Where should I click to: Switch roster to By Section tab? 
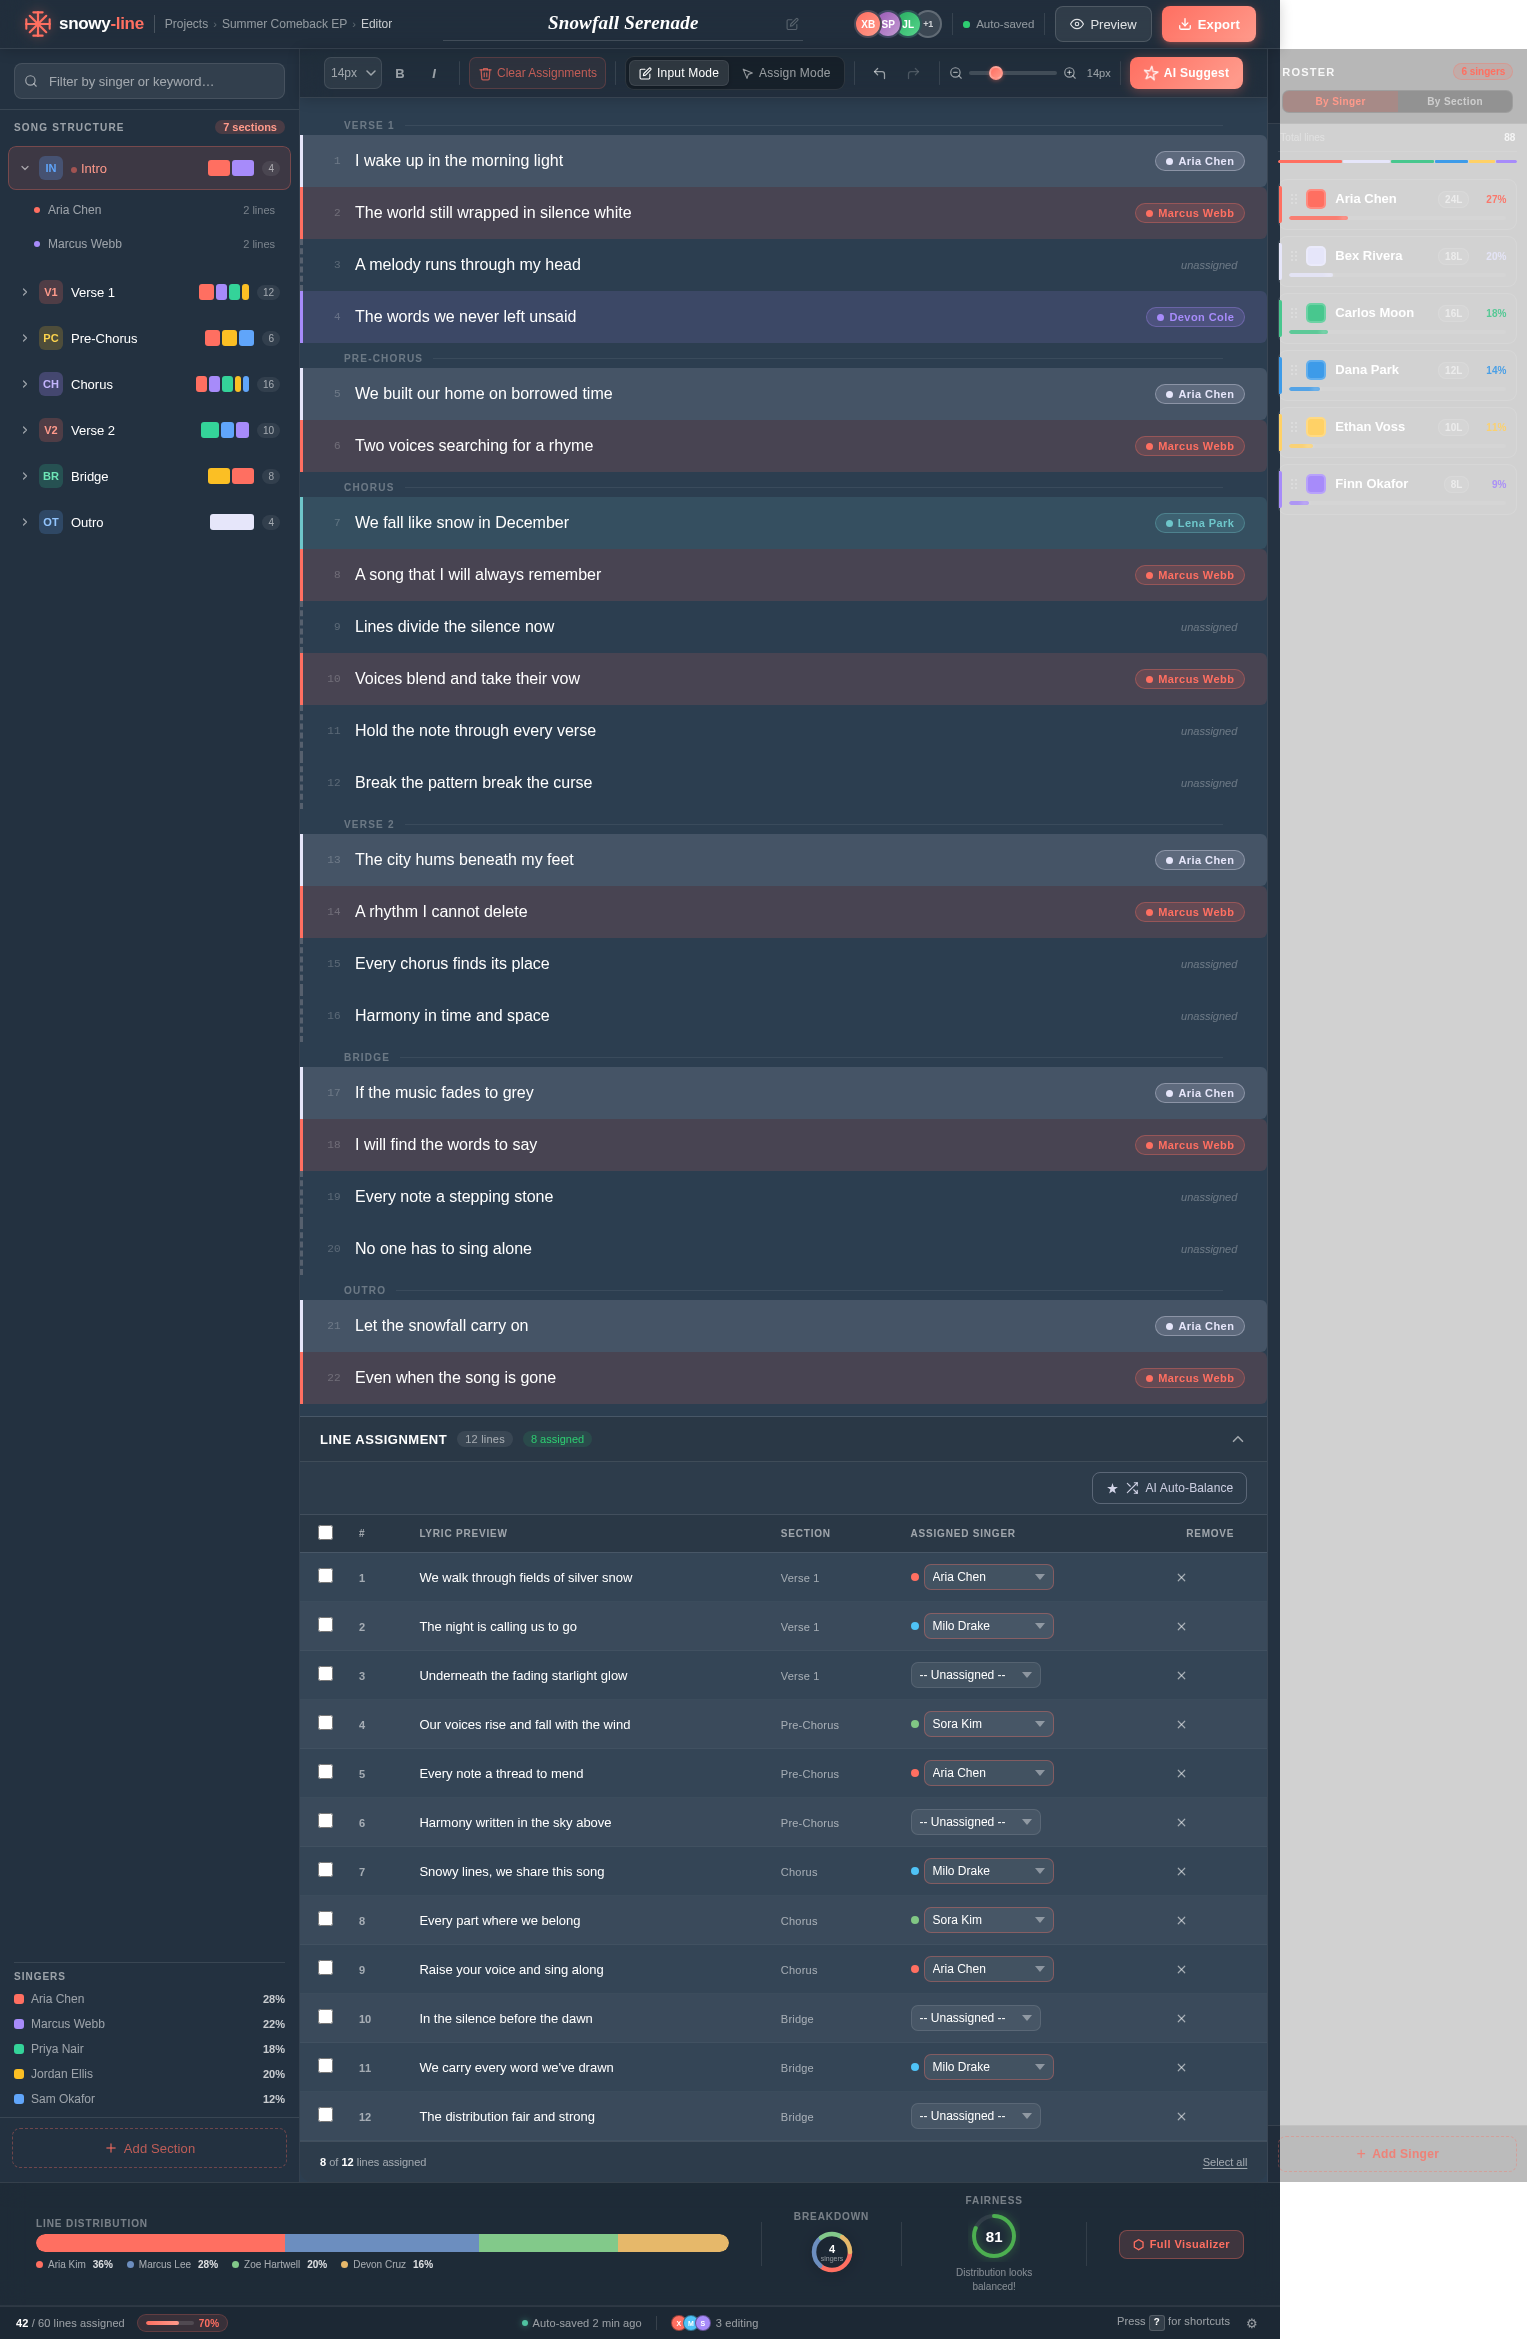pos(1454,101)
